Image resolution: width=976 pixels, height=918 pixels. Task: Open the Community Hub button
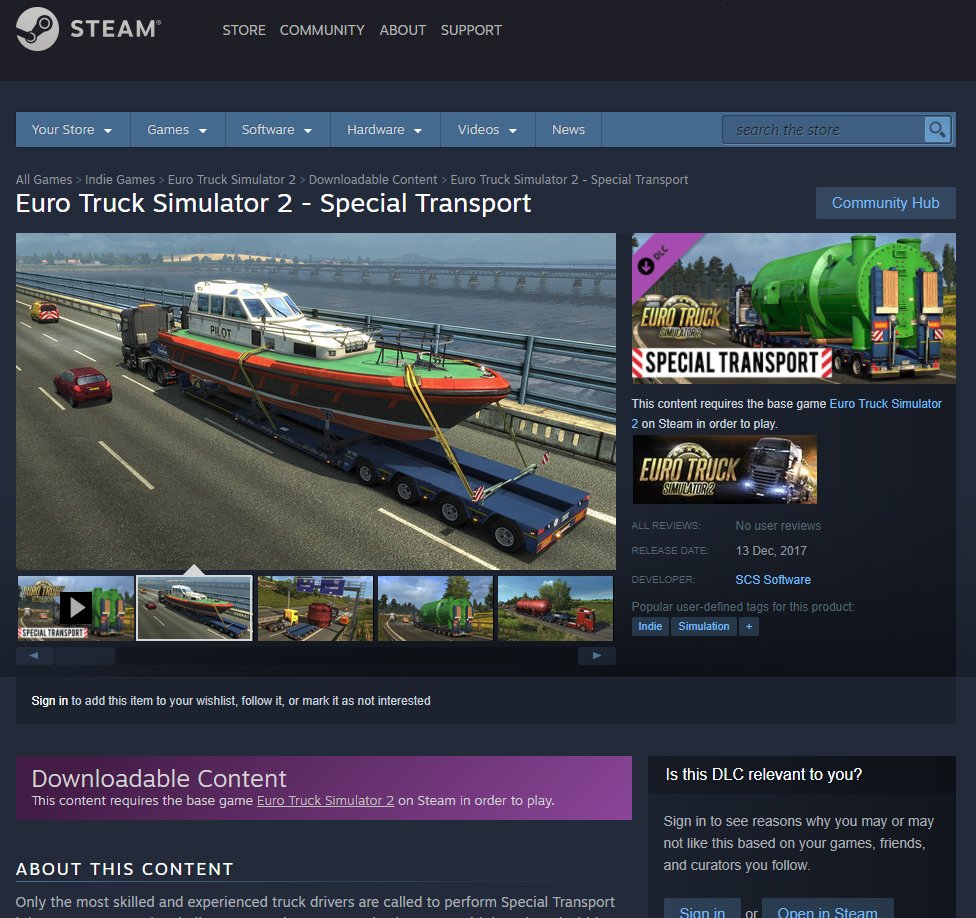pyautogui.click(x=885, y=203)
